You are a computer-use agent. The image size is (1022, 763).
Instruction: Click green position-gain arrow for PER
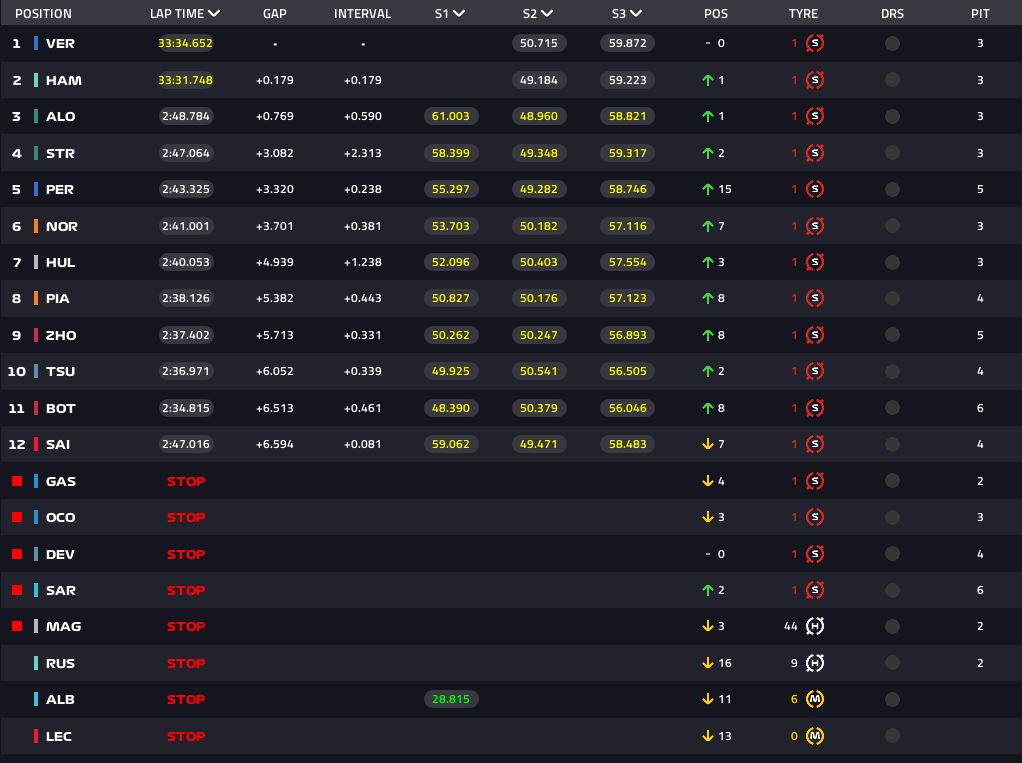708,190
